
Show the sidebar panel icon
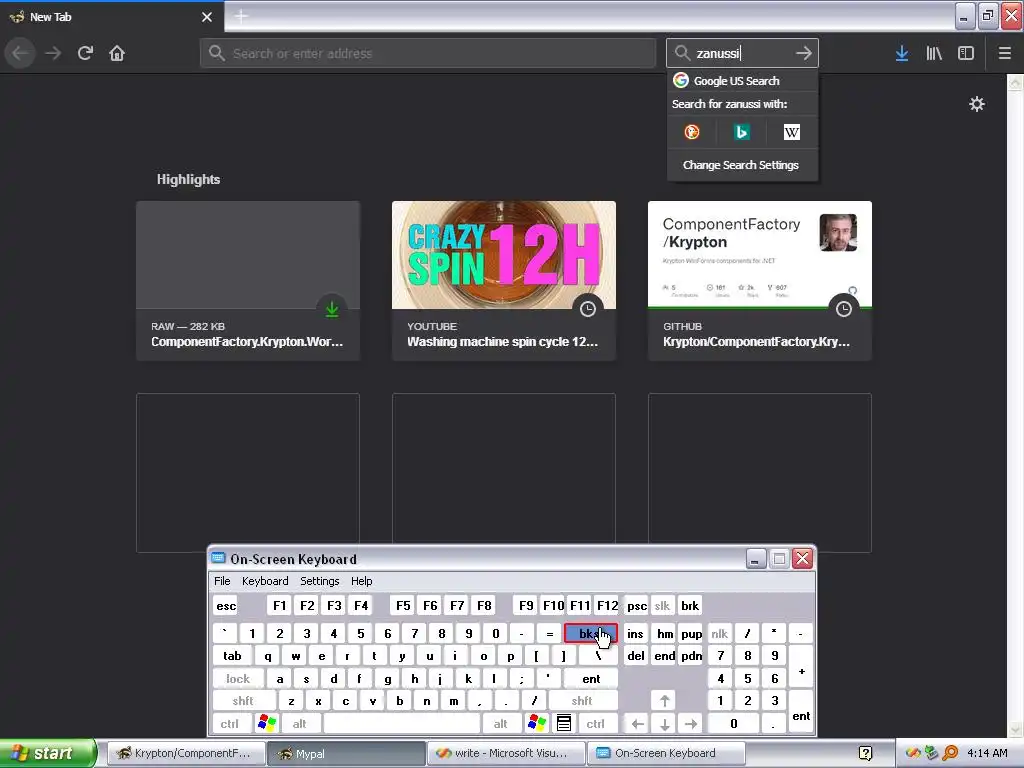pyautogui.click(x=966, y=53)
